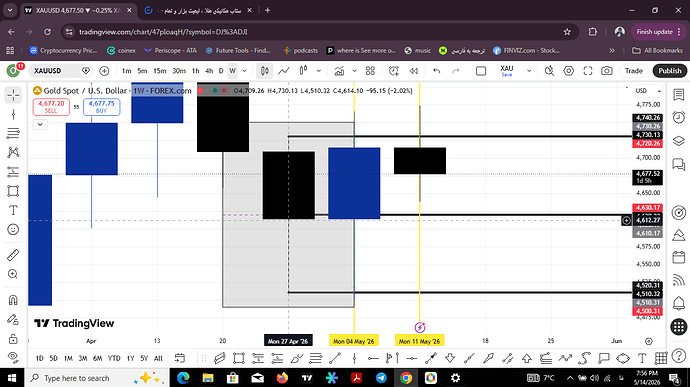Screen dimensions: 690x387
Task: Start bar replay mode
Action: pyautogui.click(x=414, y=70)
